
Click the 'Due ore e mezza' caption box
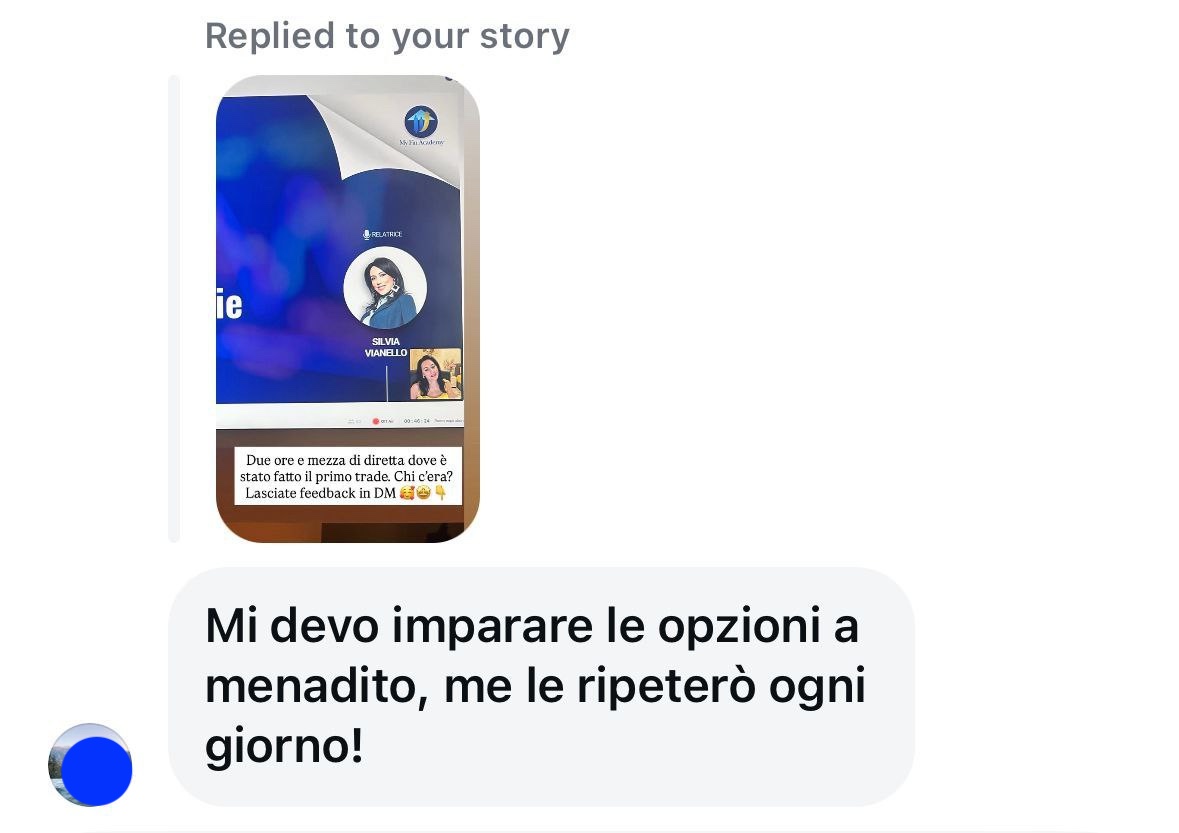347,476
